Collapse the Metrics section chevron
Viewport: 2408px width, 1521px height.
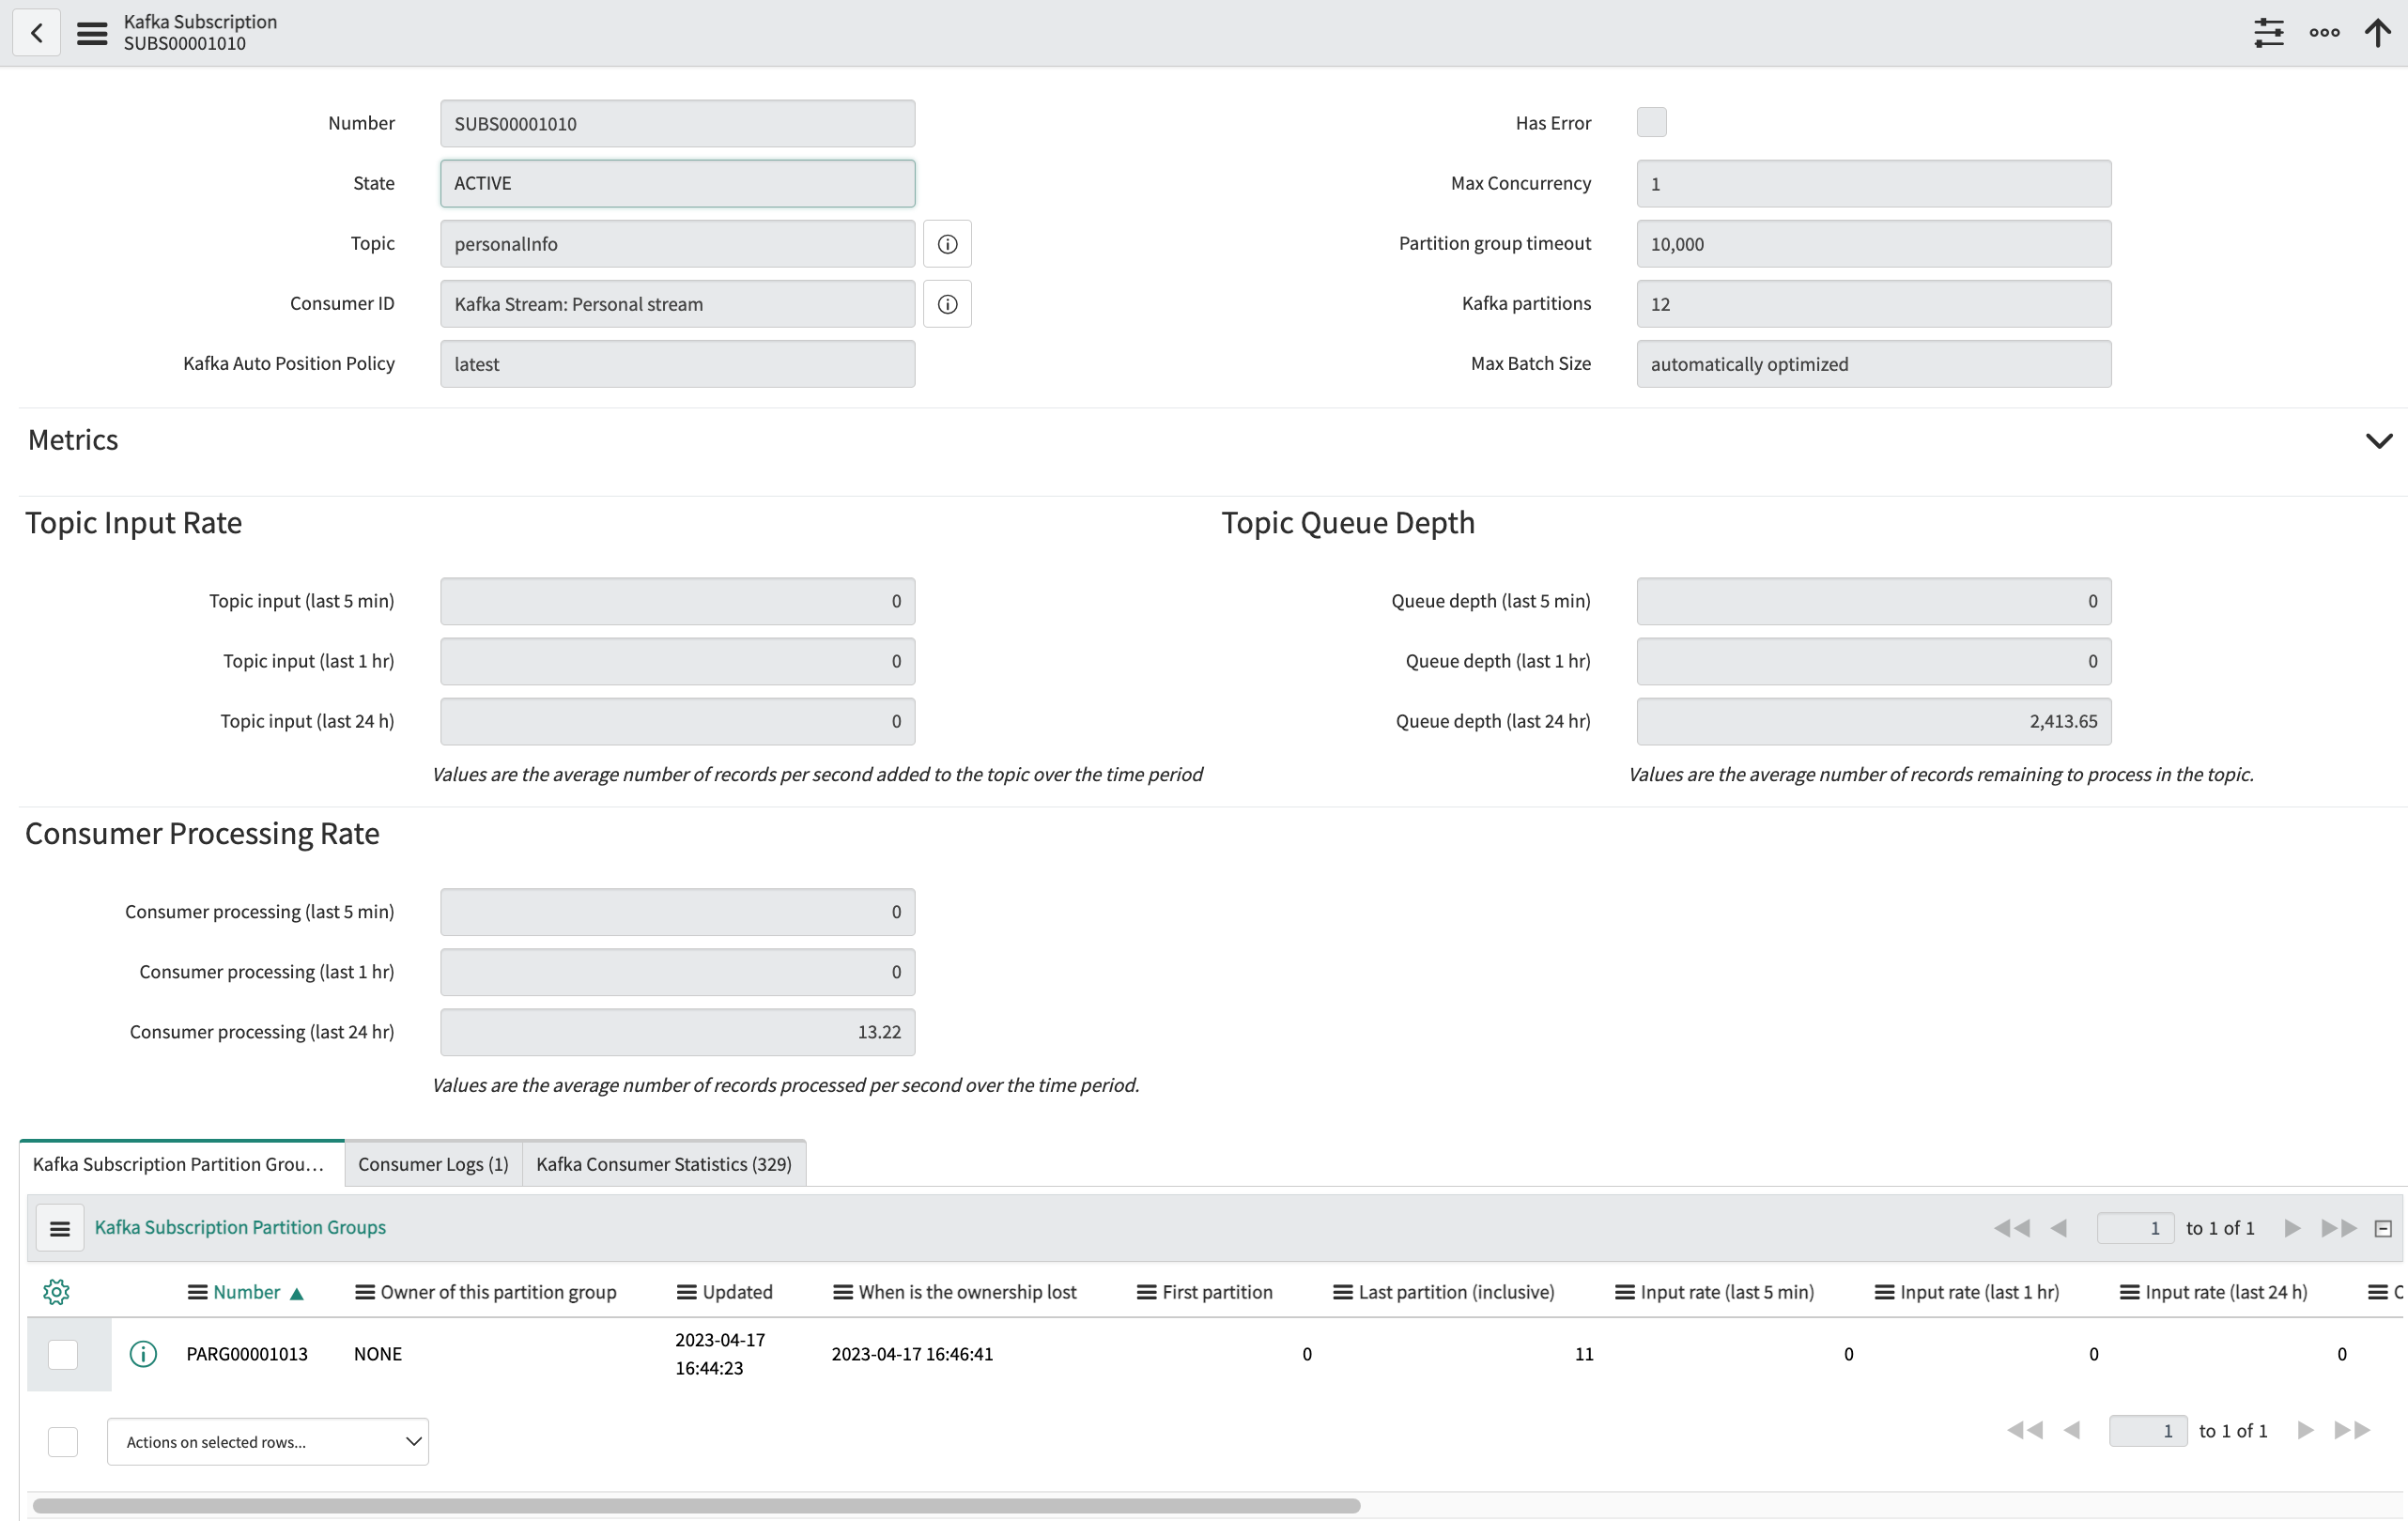[2379, 441]
